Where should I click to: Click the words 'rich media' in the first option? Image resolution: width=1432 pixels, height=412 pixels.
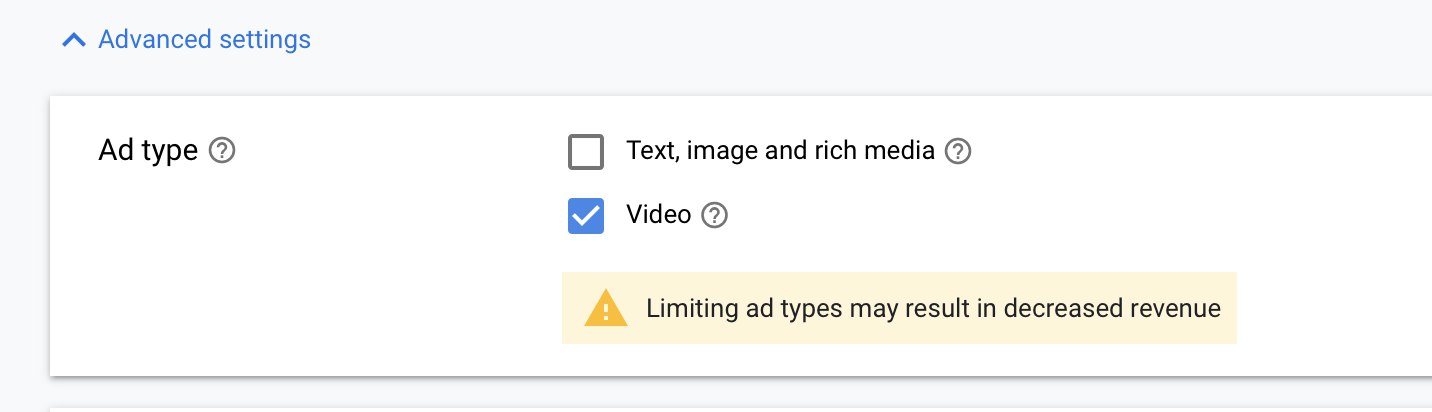click(884, 152)
